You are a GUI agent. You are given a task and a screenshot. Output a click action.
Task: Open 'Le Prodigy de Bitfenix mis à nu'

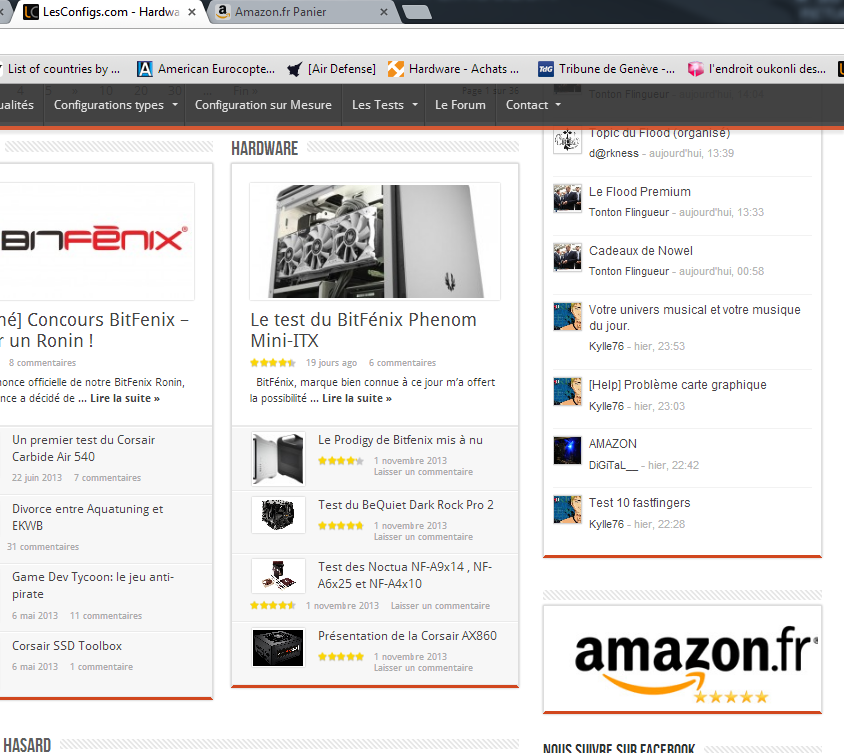click(400, 440)
